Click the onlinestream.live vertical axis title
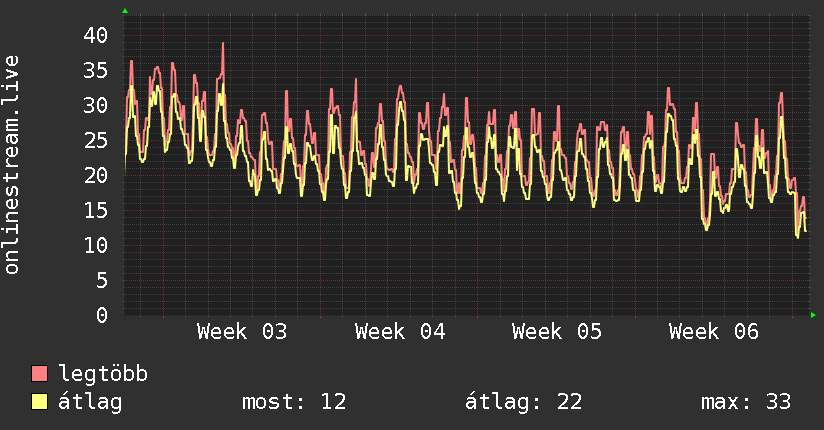The height and width of the screenshot is (430, 824). [x=11, y=165]
